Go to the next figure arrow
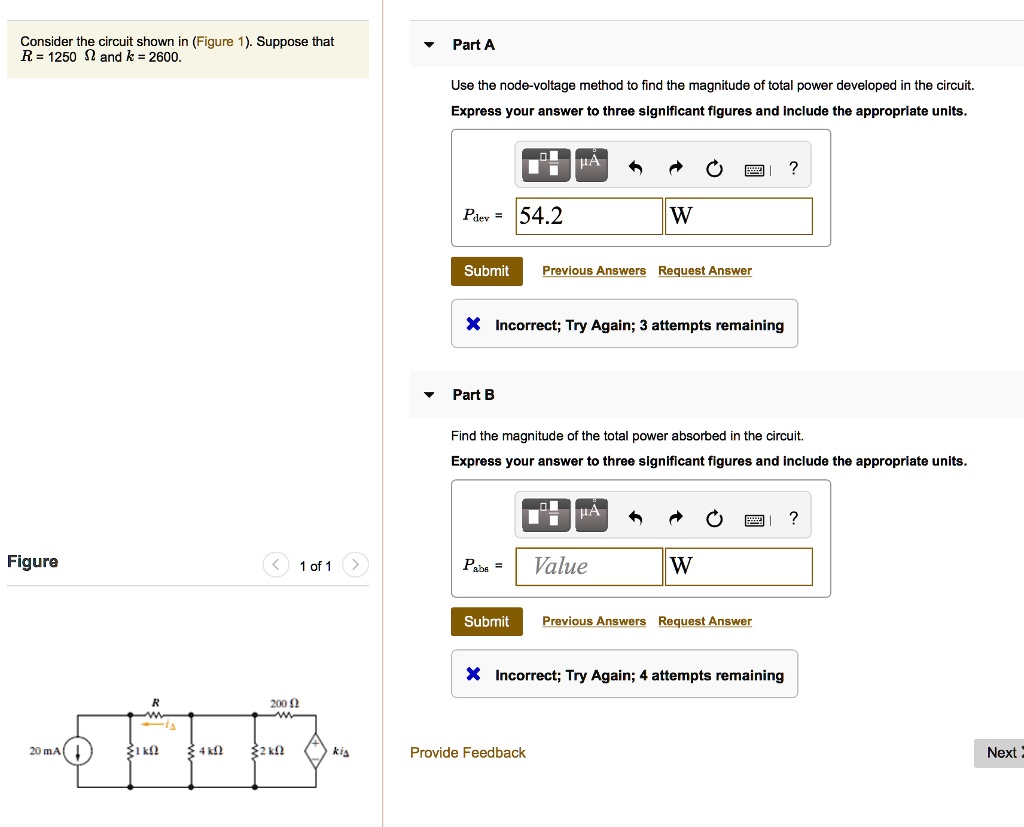 [x=356, y=566]
